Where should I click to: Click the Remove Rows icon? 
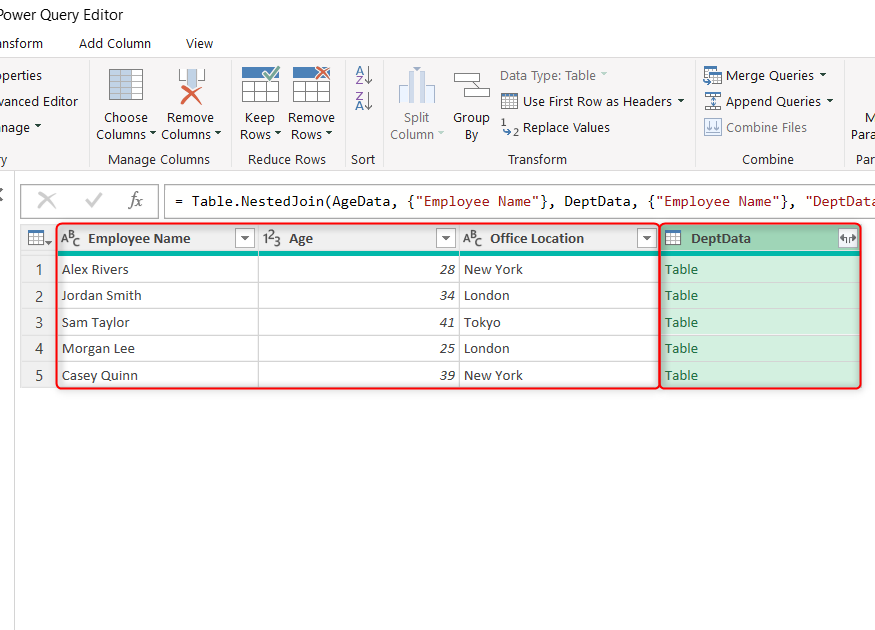(311, 84)
